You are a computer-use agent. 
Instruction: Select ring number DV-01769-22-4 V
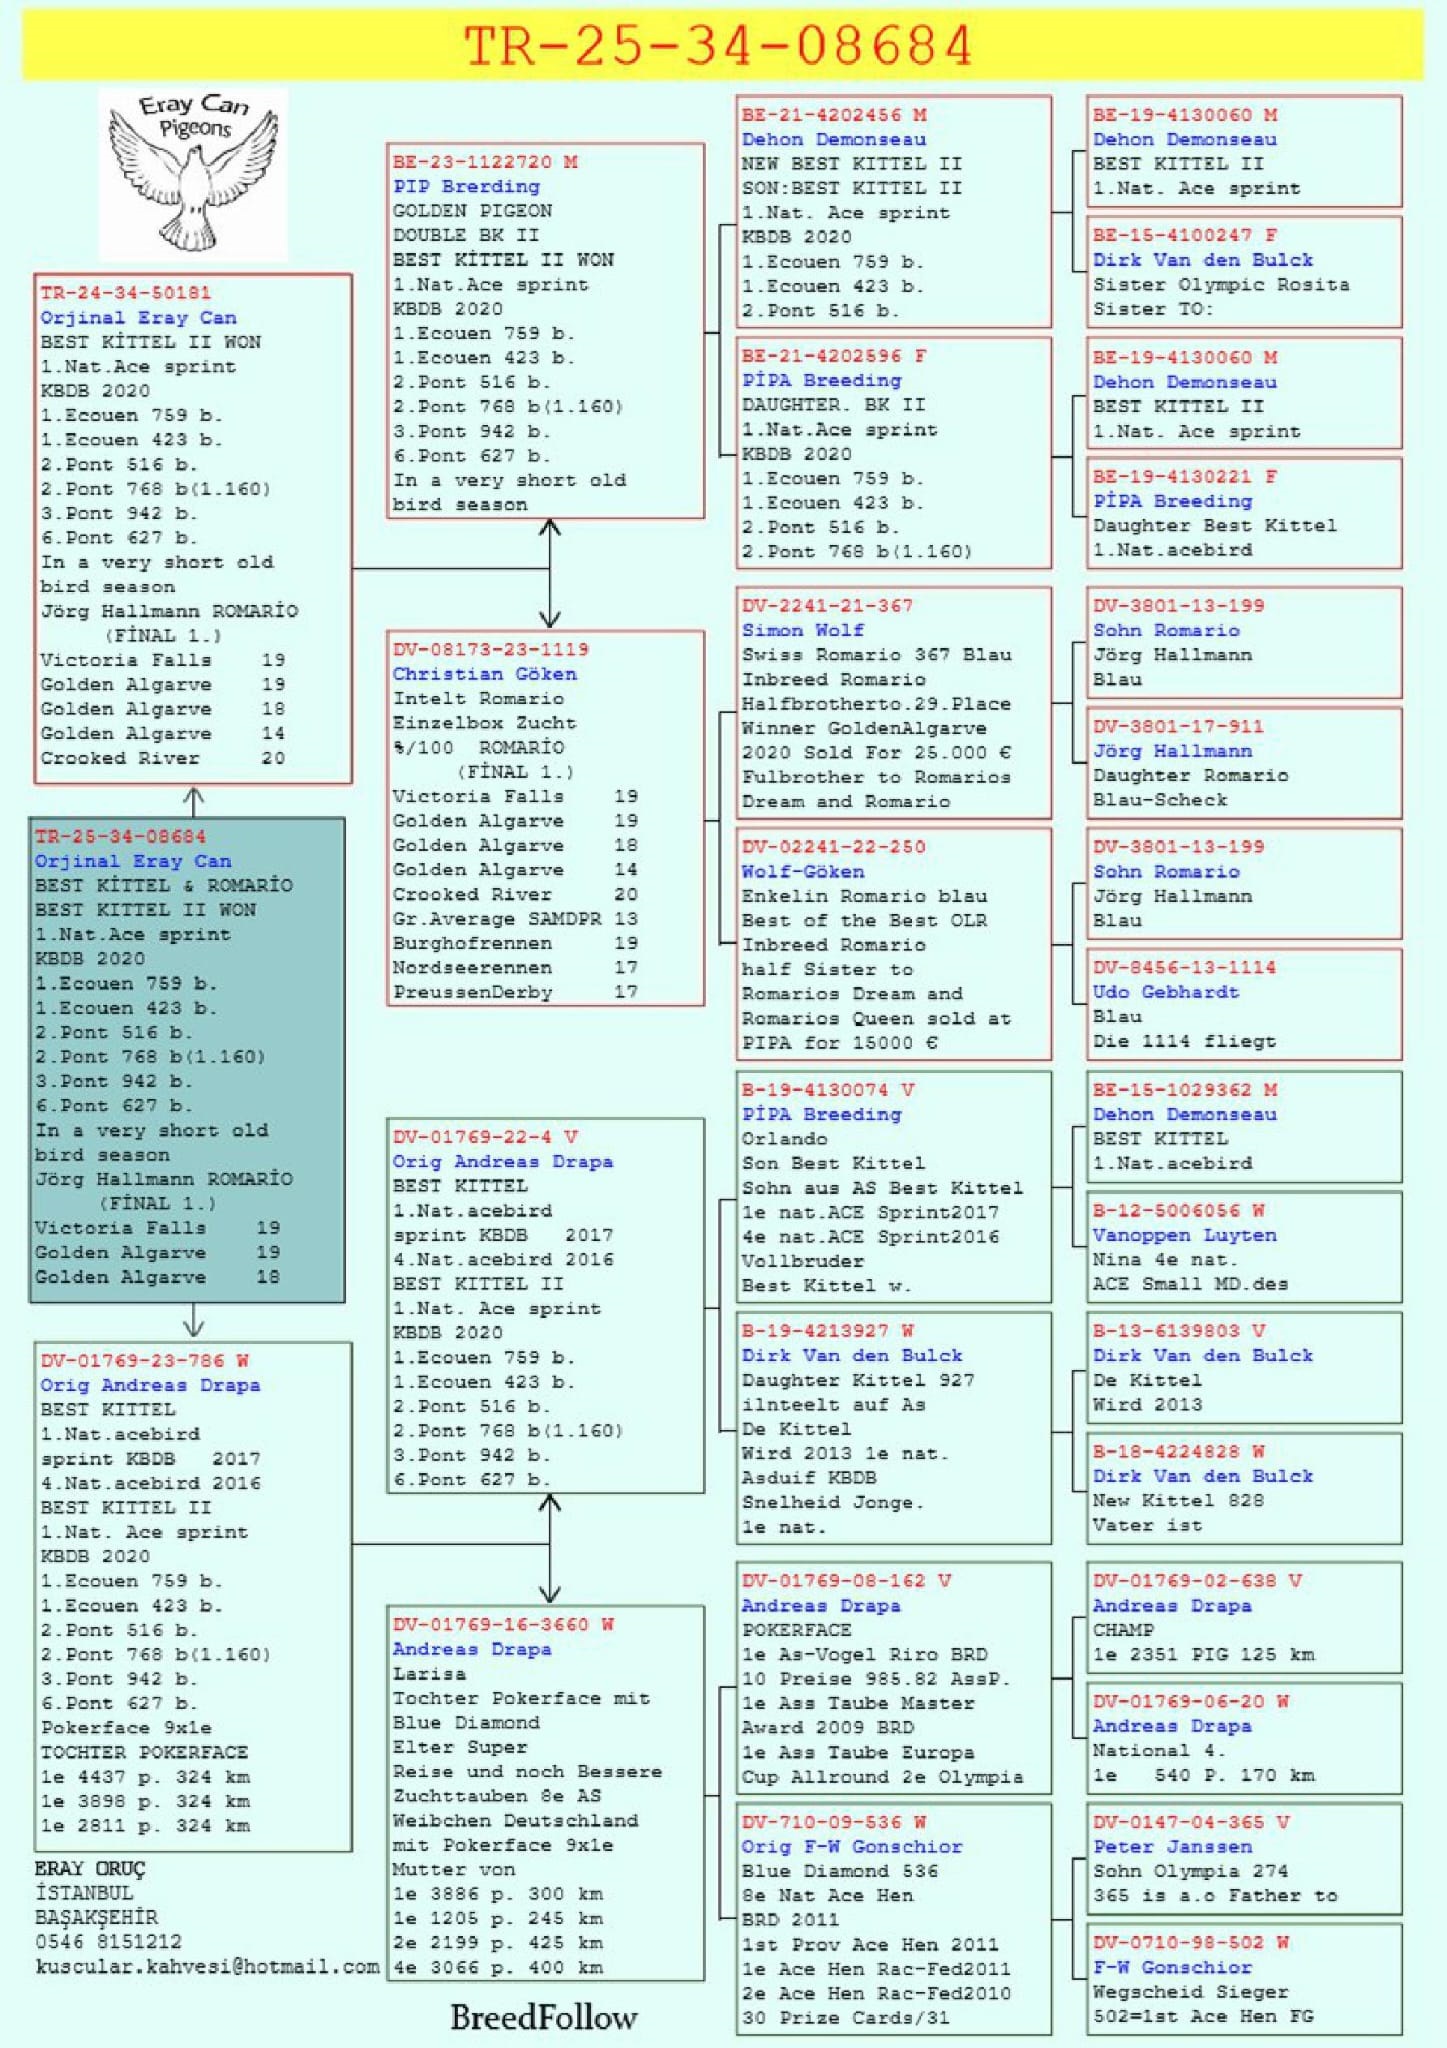(485, 1137)
